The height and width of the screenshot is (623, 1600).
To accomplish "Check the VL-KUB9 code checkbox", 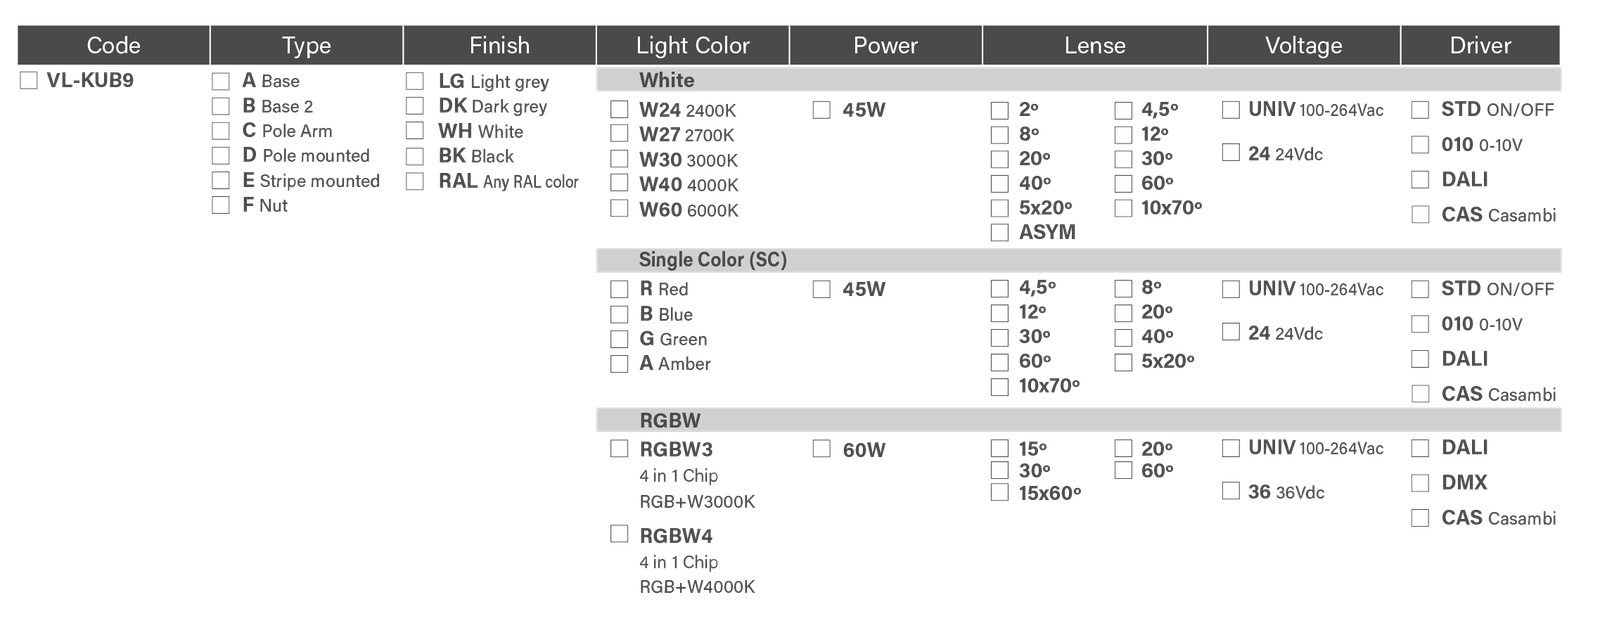I will tap(29, 81).
